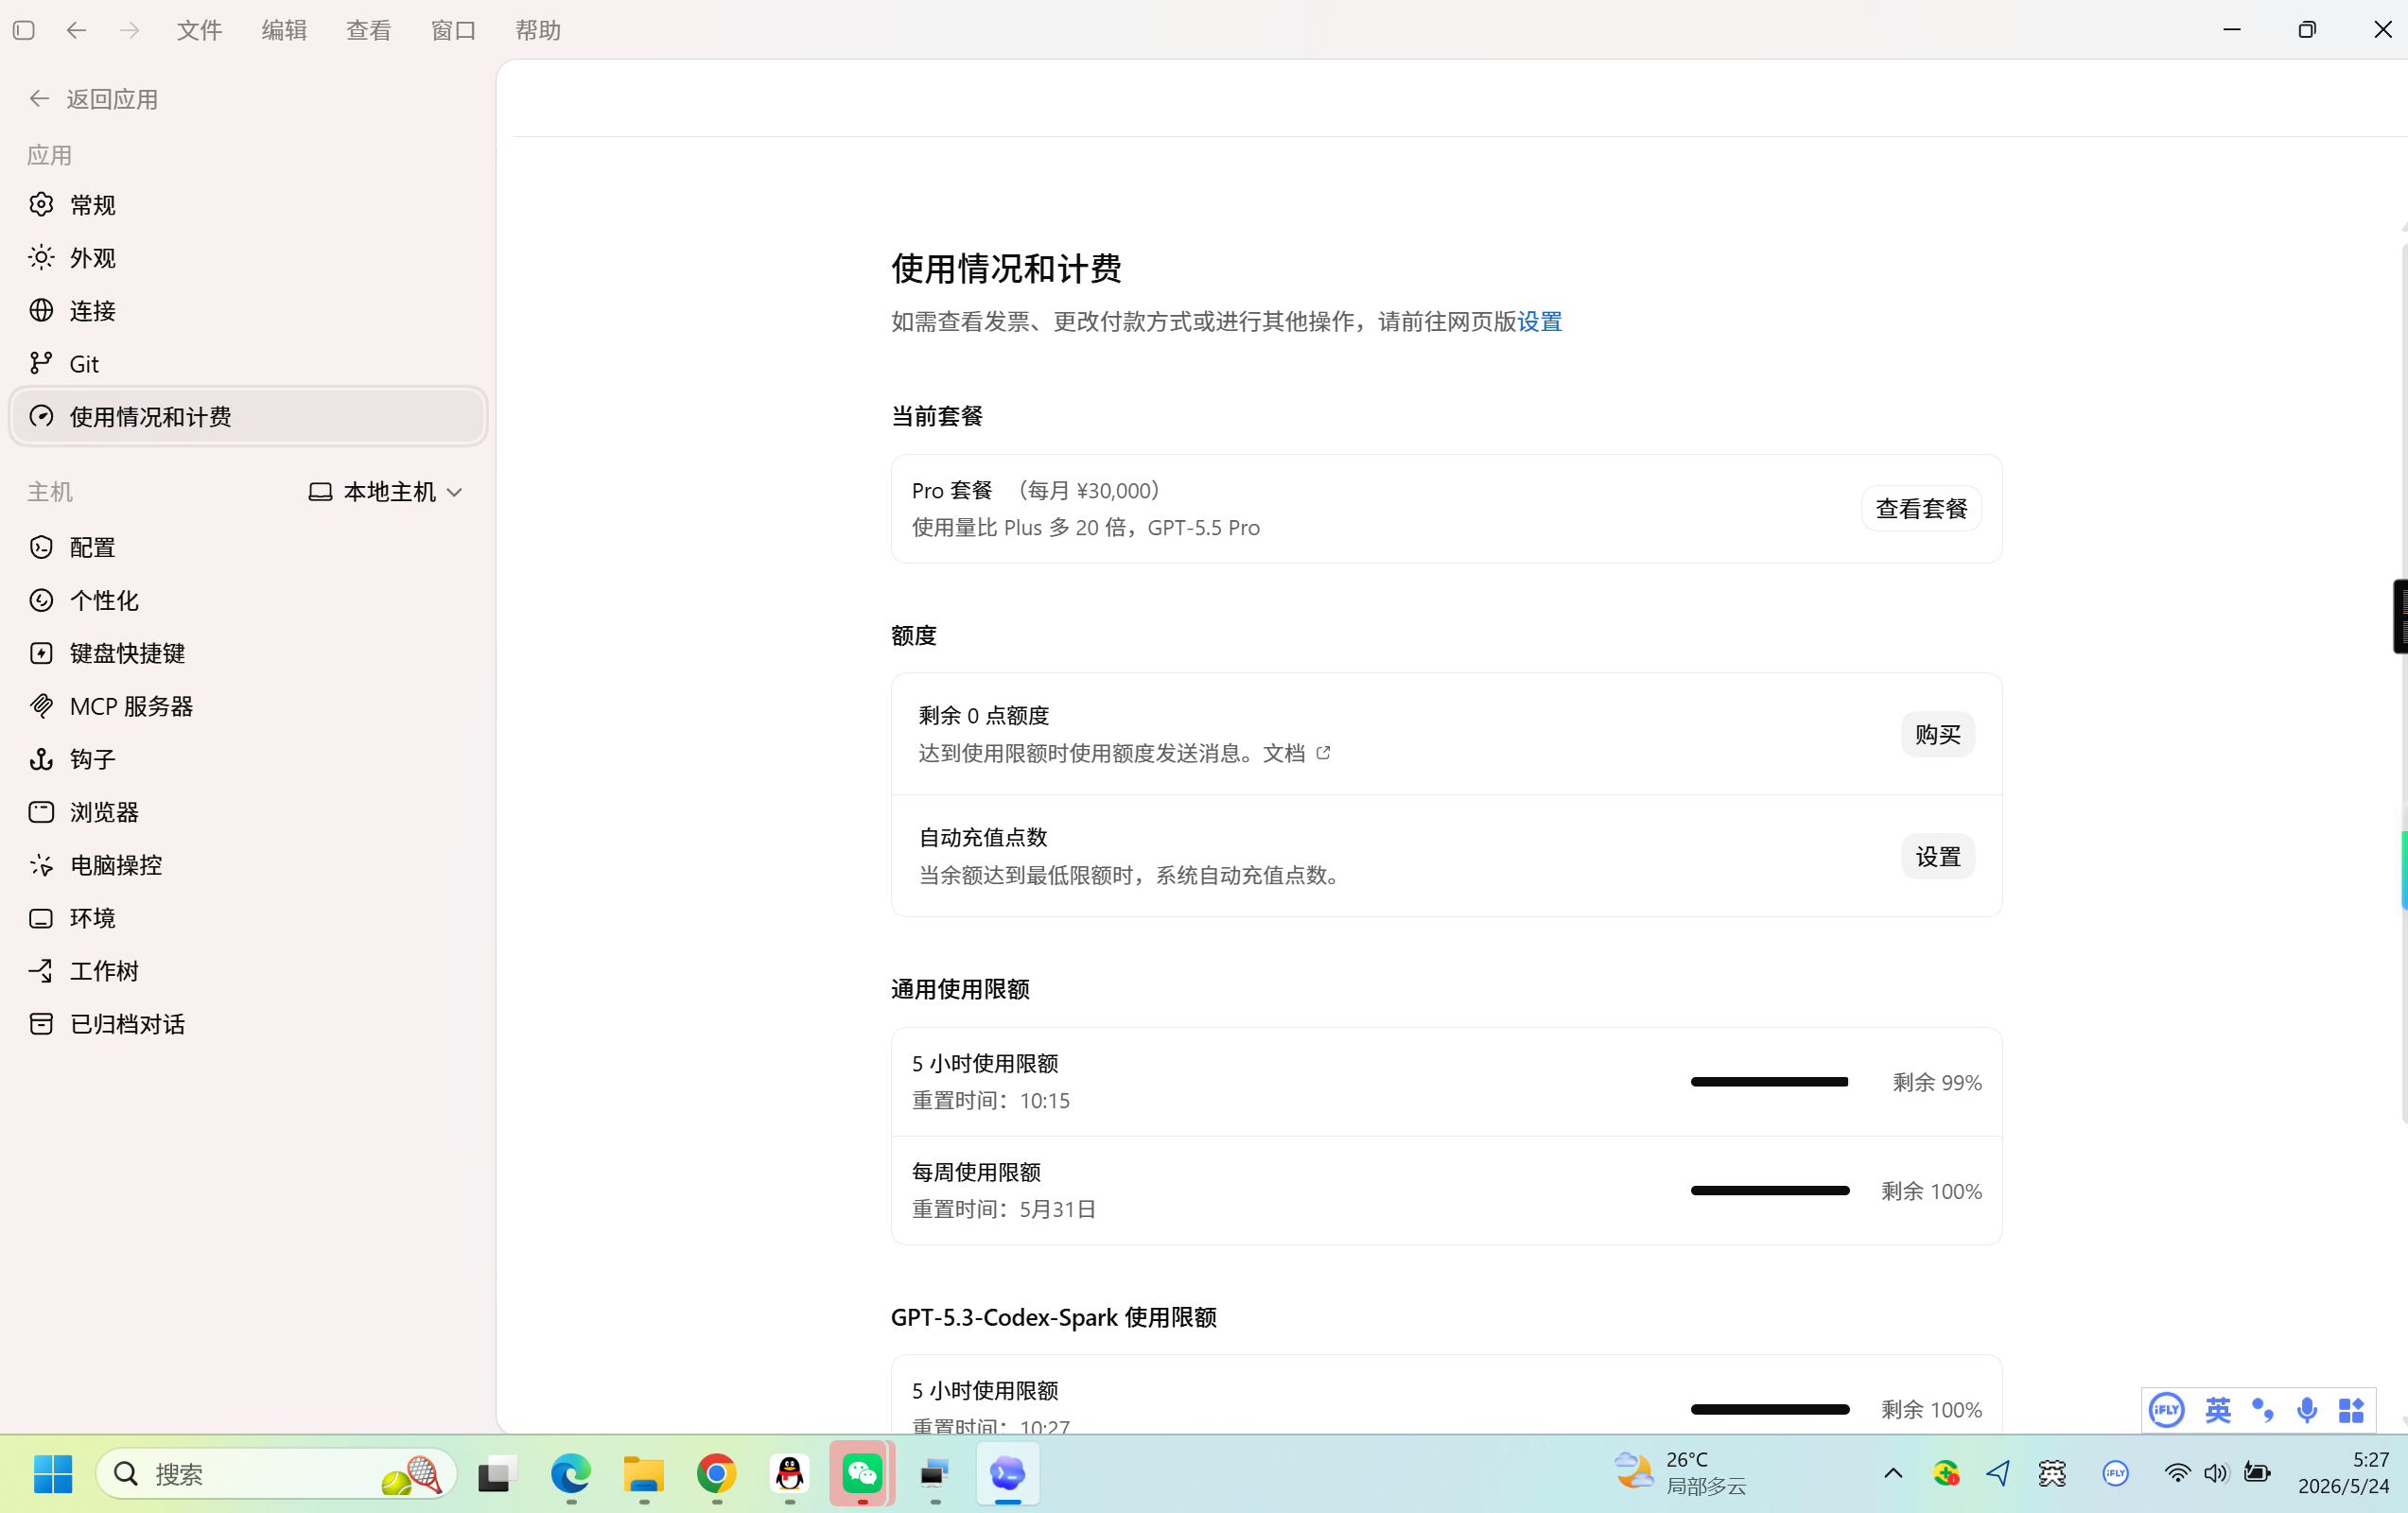Screen dimensions: 2408x1513
Task: Click the Git branch icon
Action: coord(41,364)
